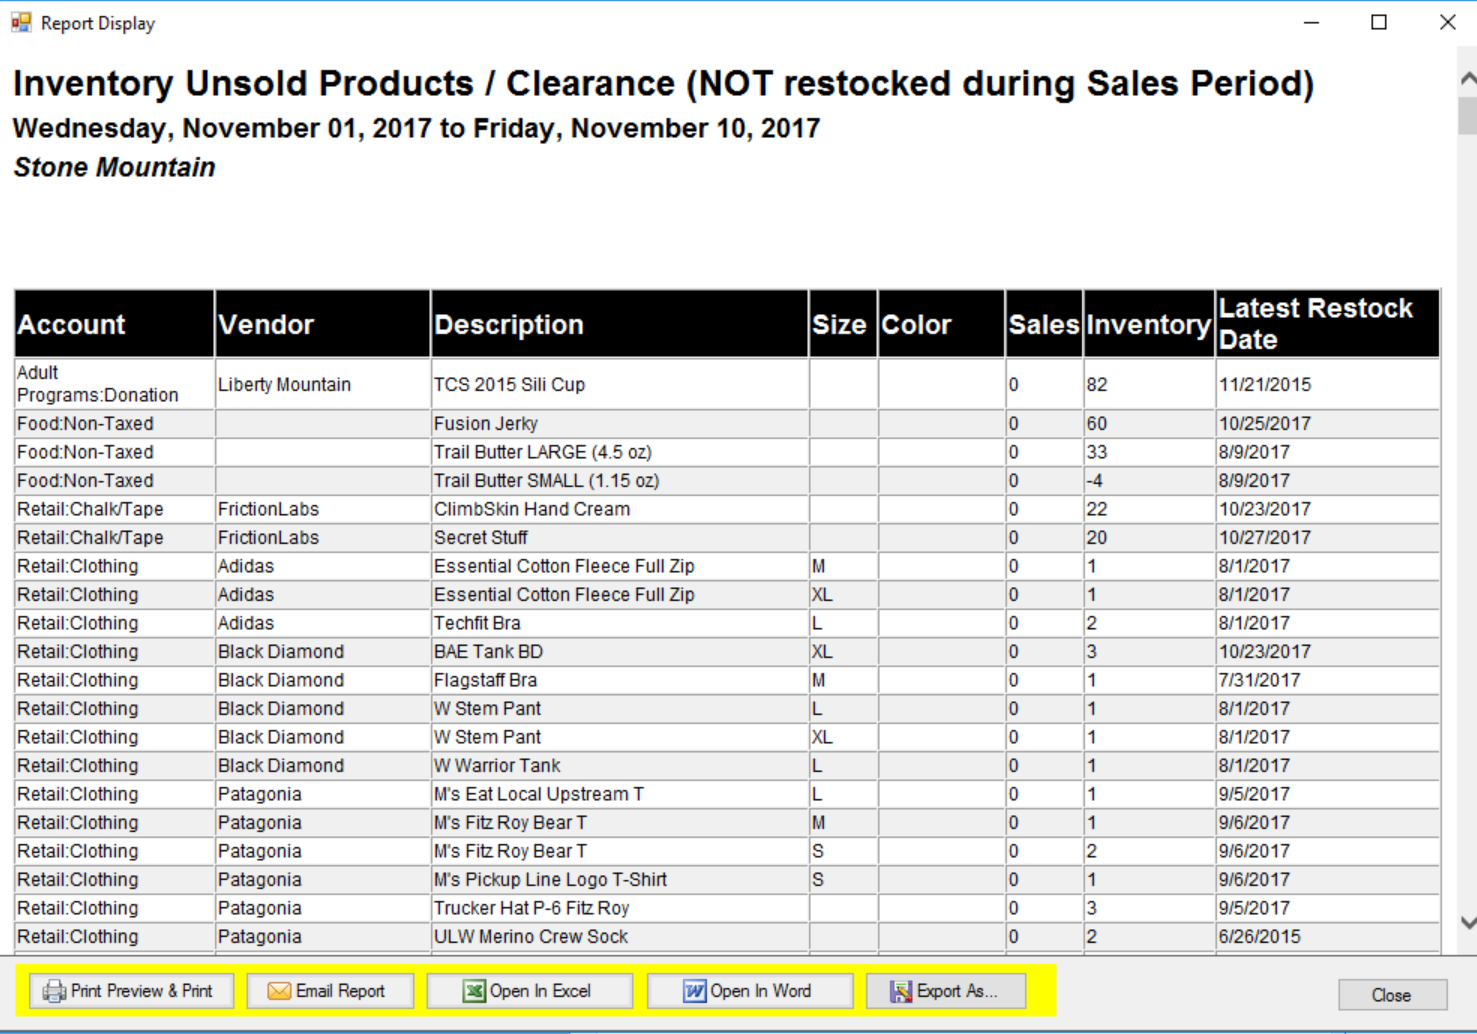Viewport: 1477px width, 1034px height.
Task: Click the BAE Tank BD cell
Action: 619,651
